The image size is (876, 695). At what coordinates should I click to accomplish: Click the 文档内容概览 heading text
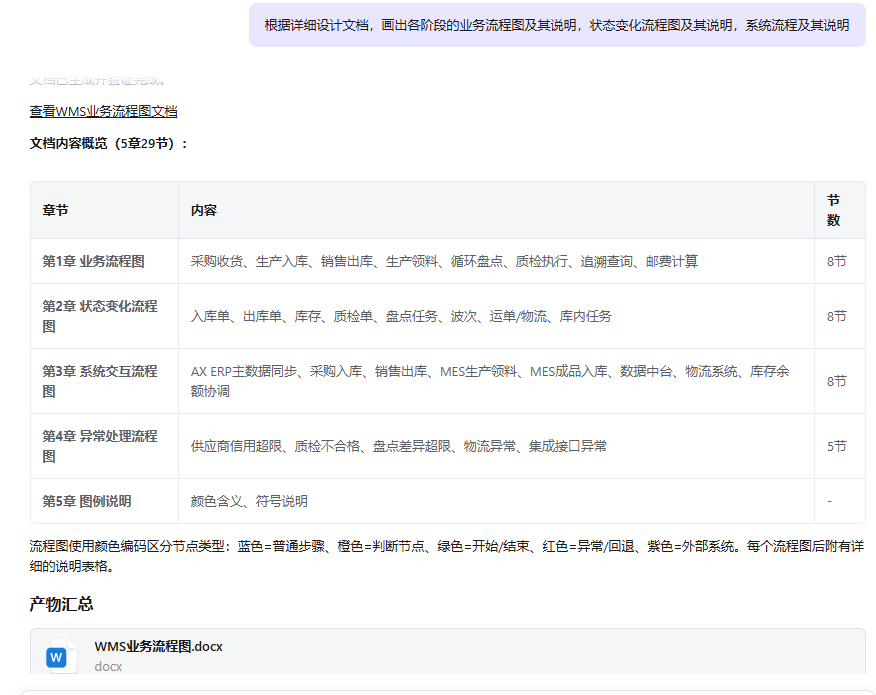point(108,143)
